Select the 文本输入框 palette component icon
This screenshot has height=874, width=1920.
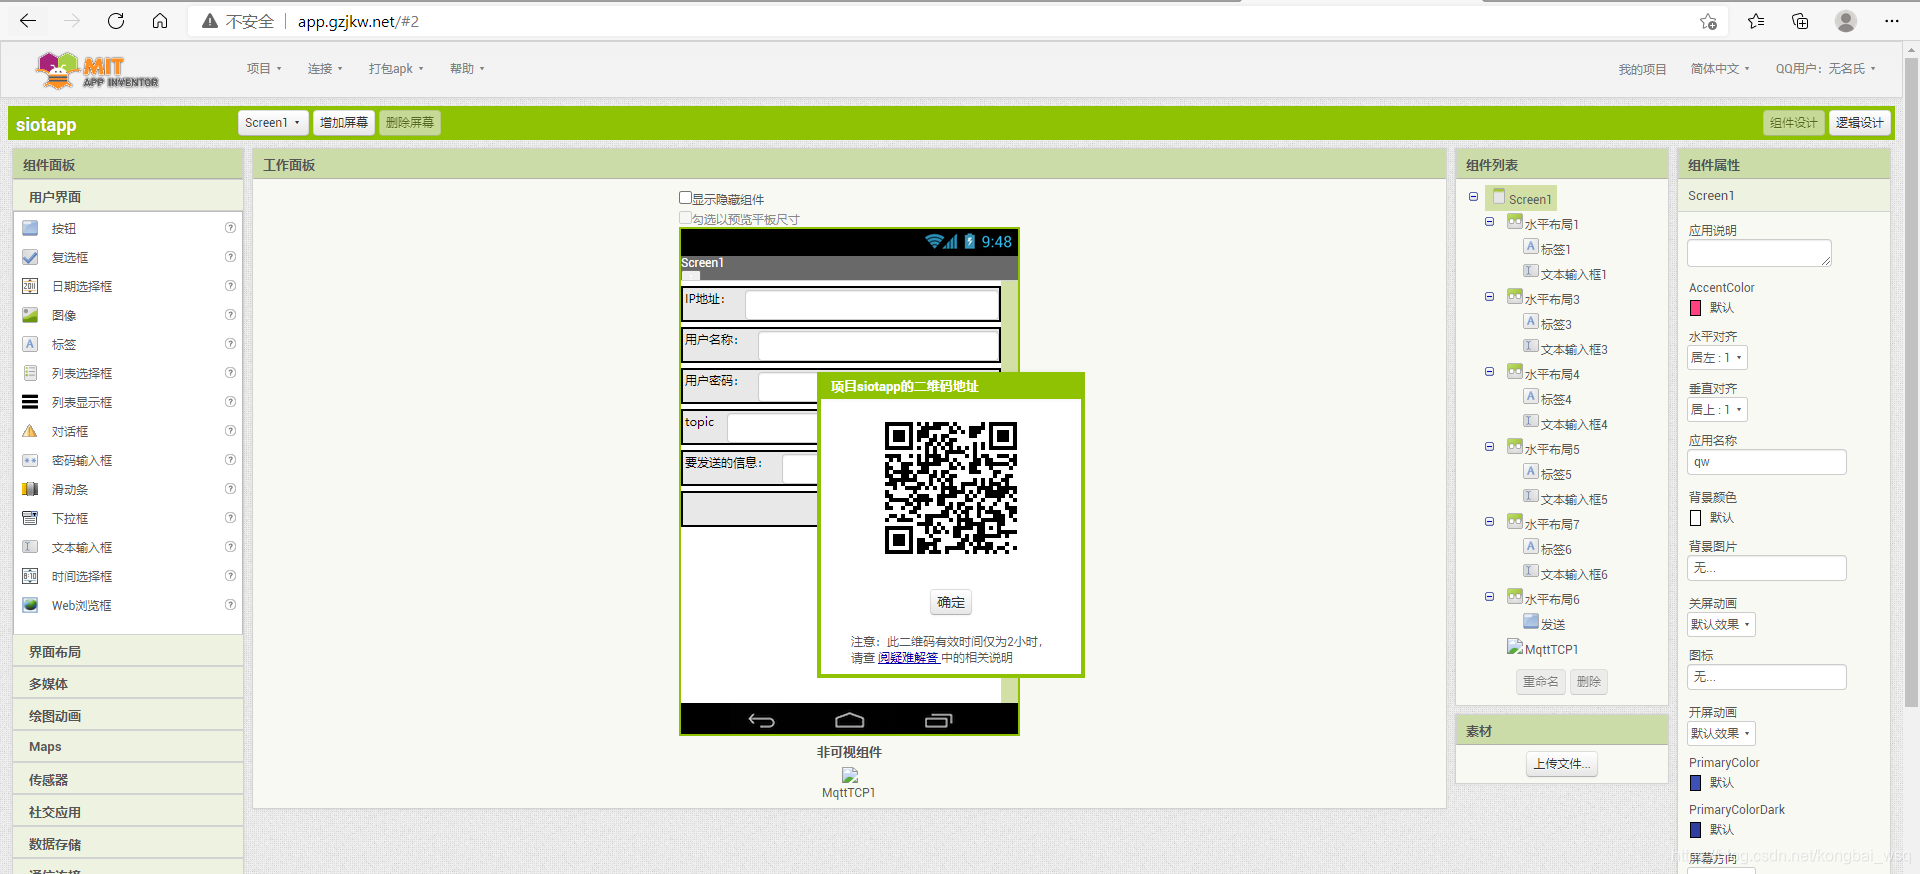click(30, 547)
